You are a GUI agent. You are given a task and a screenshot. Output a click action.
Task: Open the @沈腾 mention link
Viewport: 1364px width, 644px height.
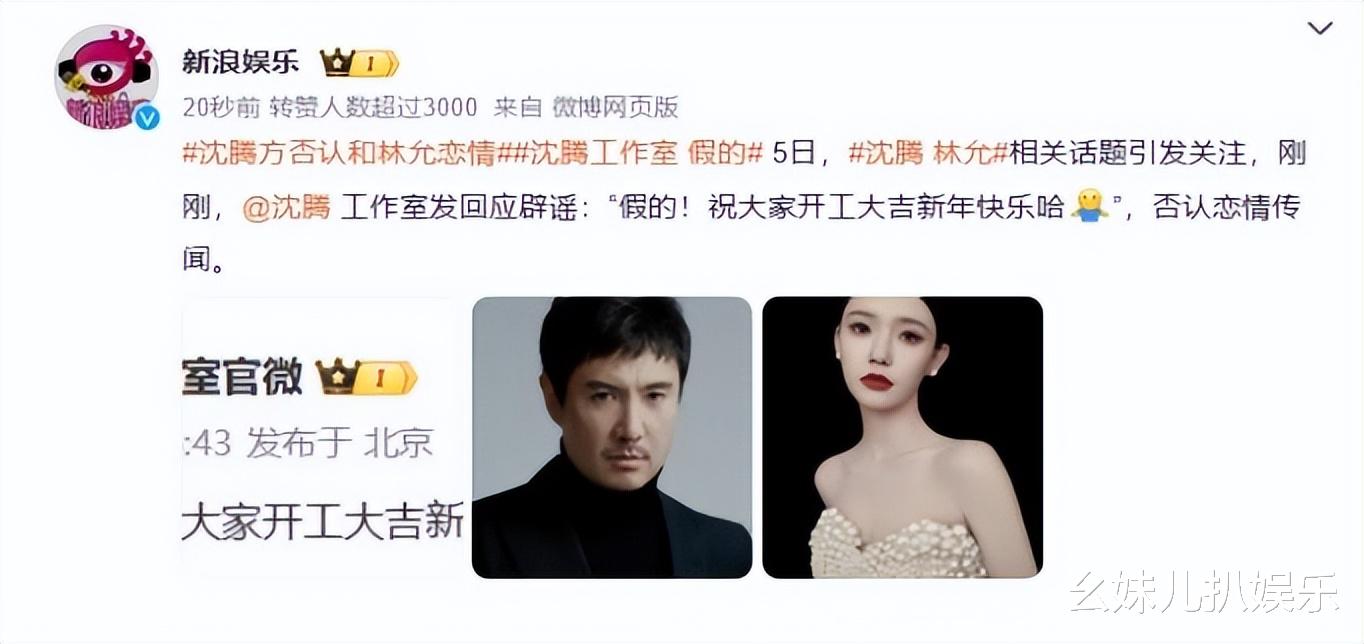[286, 208]
